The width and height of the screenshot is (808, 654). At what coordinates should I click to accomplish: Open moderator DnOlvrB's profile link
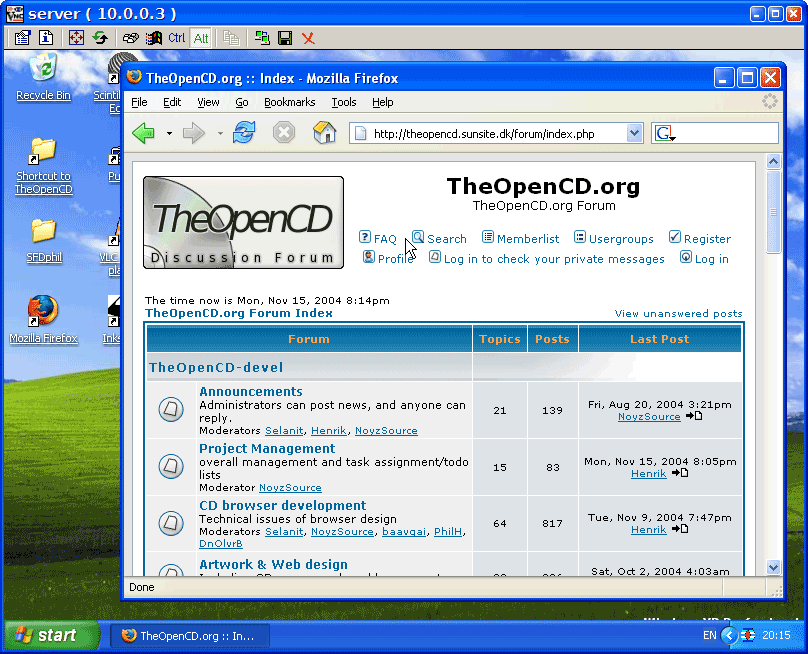221,544
